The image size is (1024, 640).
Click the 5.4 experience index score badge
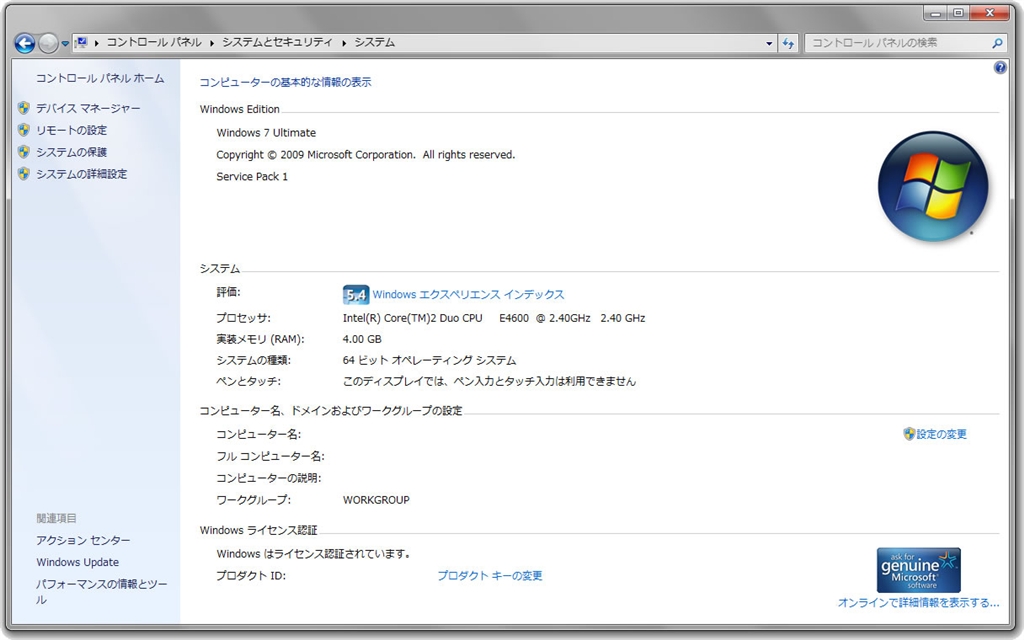(356, 295)
